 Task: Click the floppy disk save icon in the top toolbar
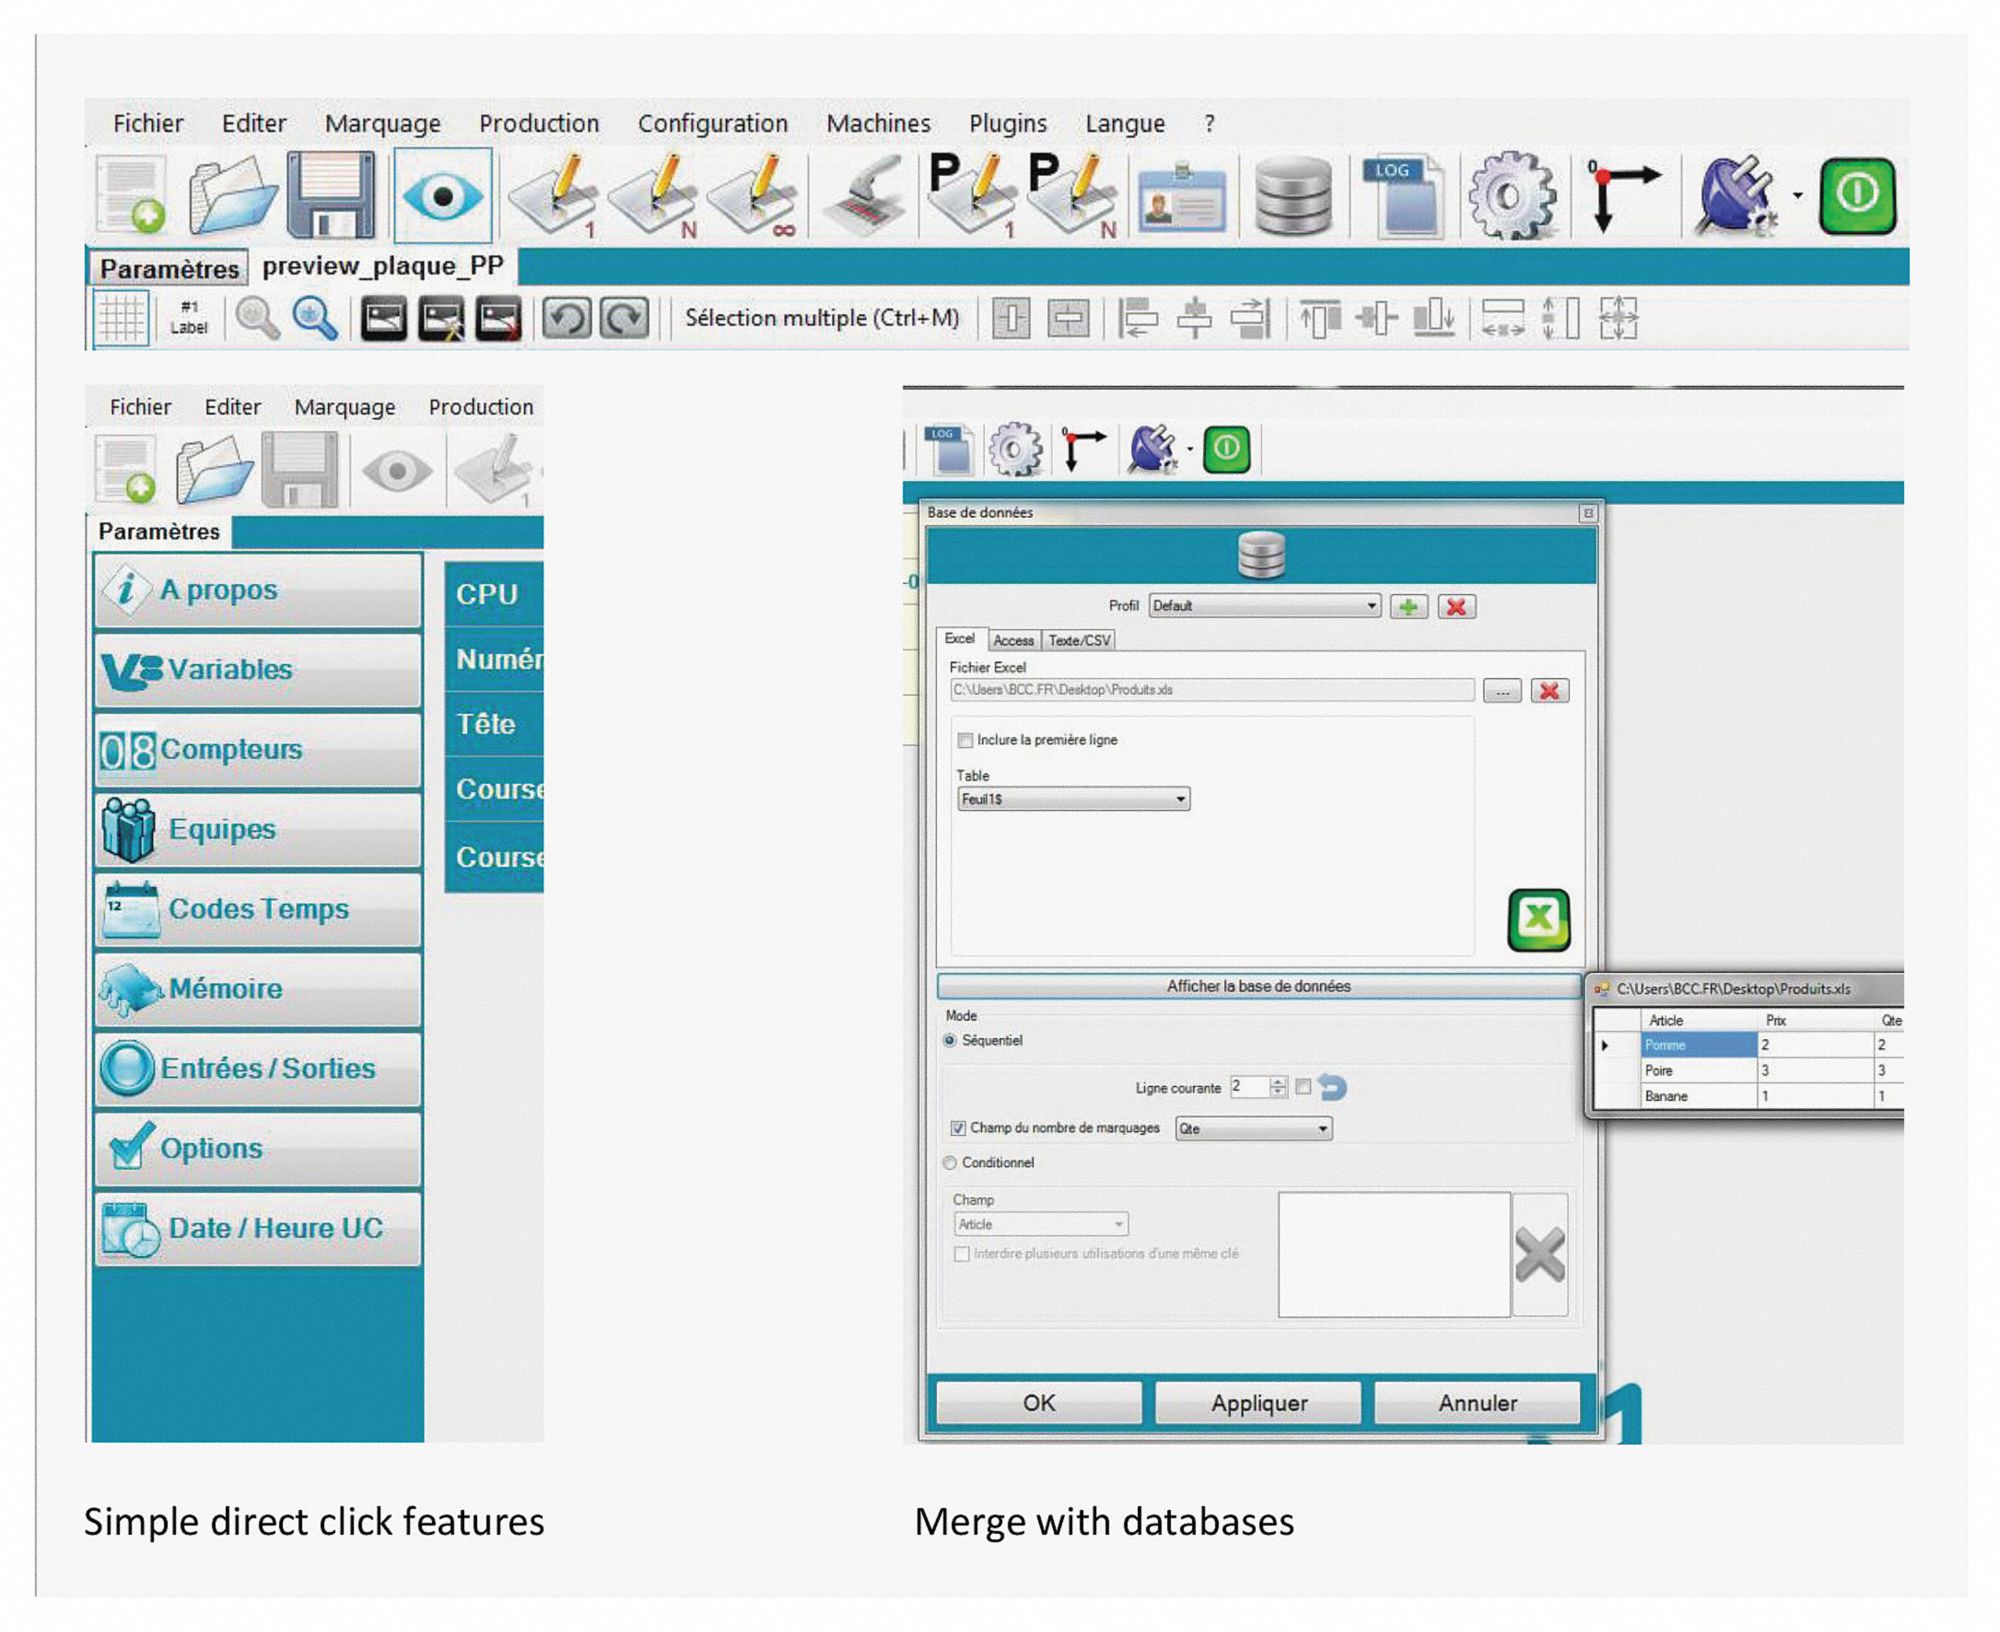(331, 195)
